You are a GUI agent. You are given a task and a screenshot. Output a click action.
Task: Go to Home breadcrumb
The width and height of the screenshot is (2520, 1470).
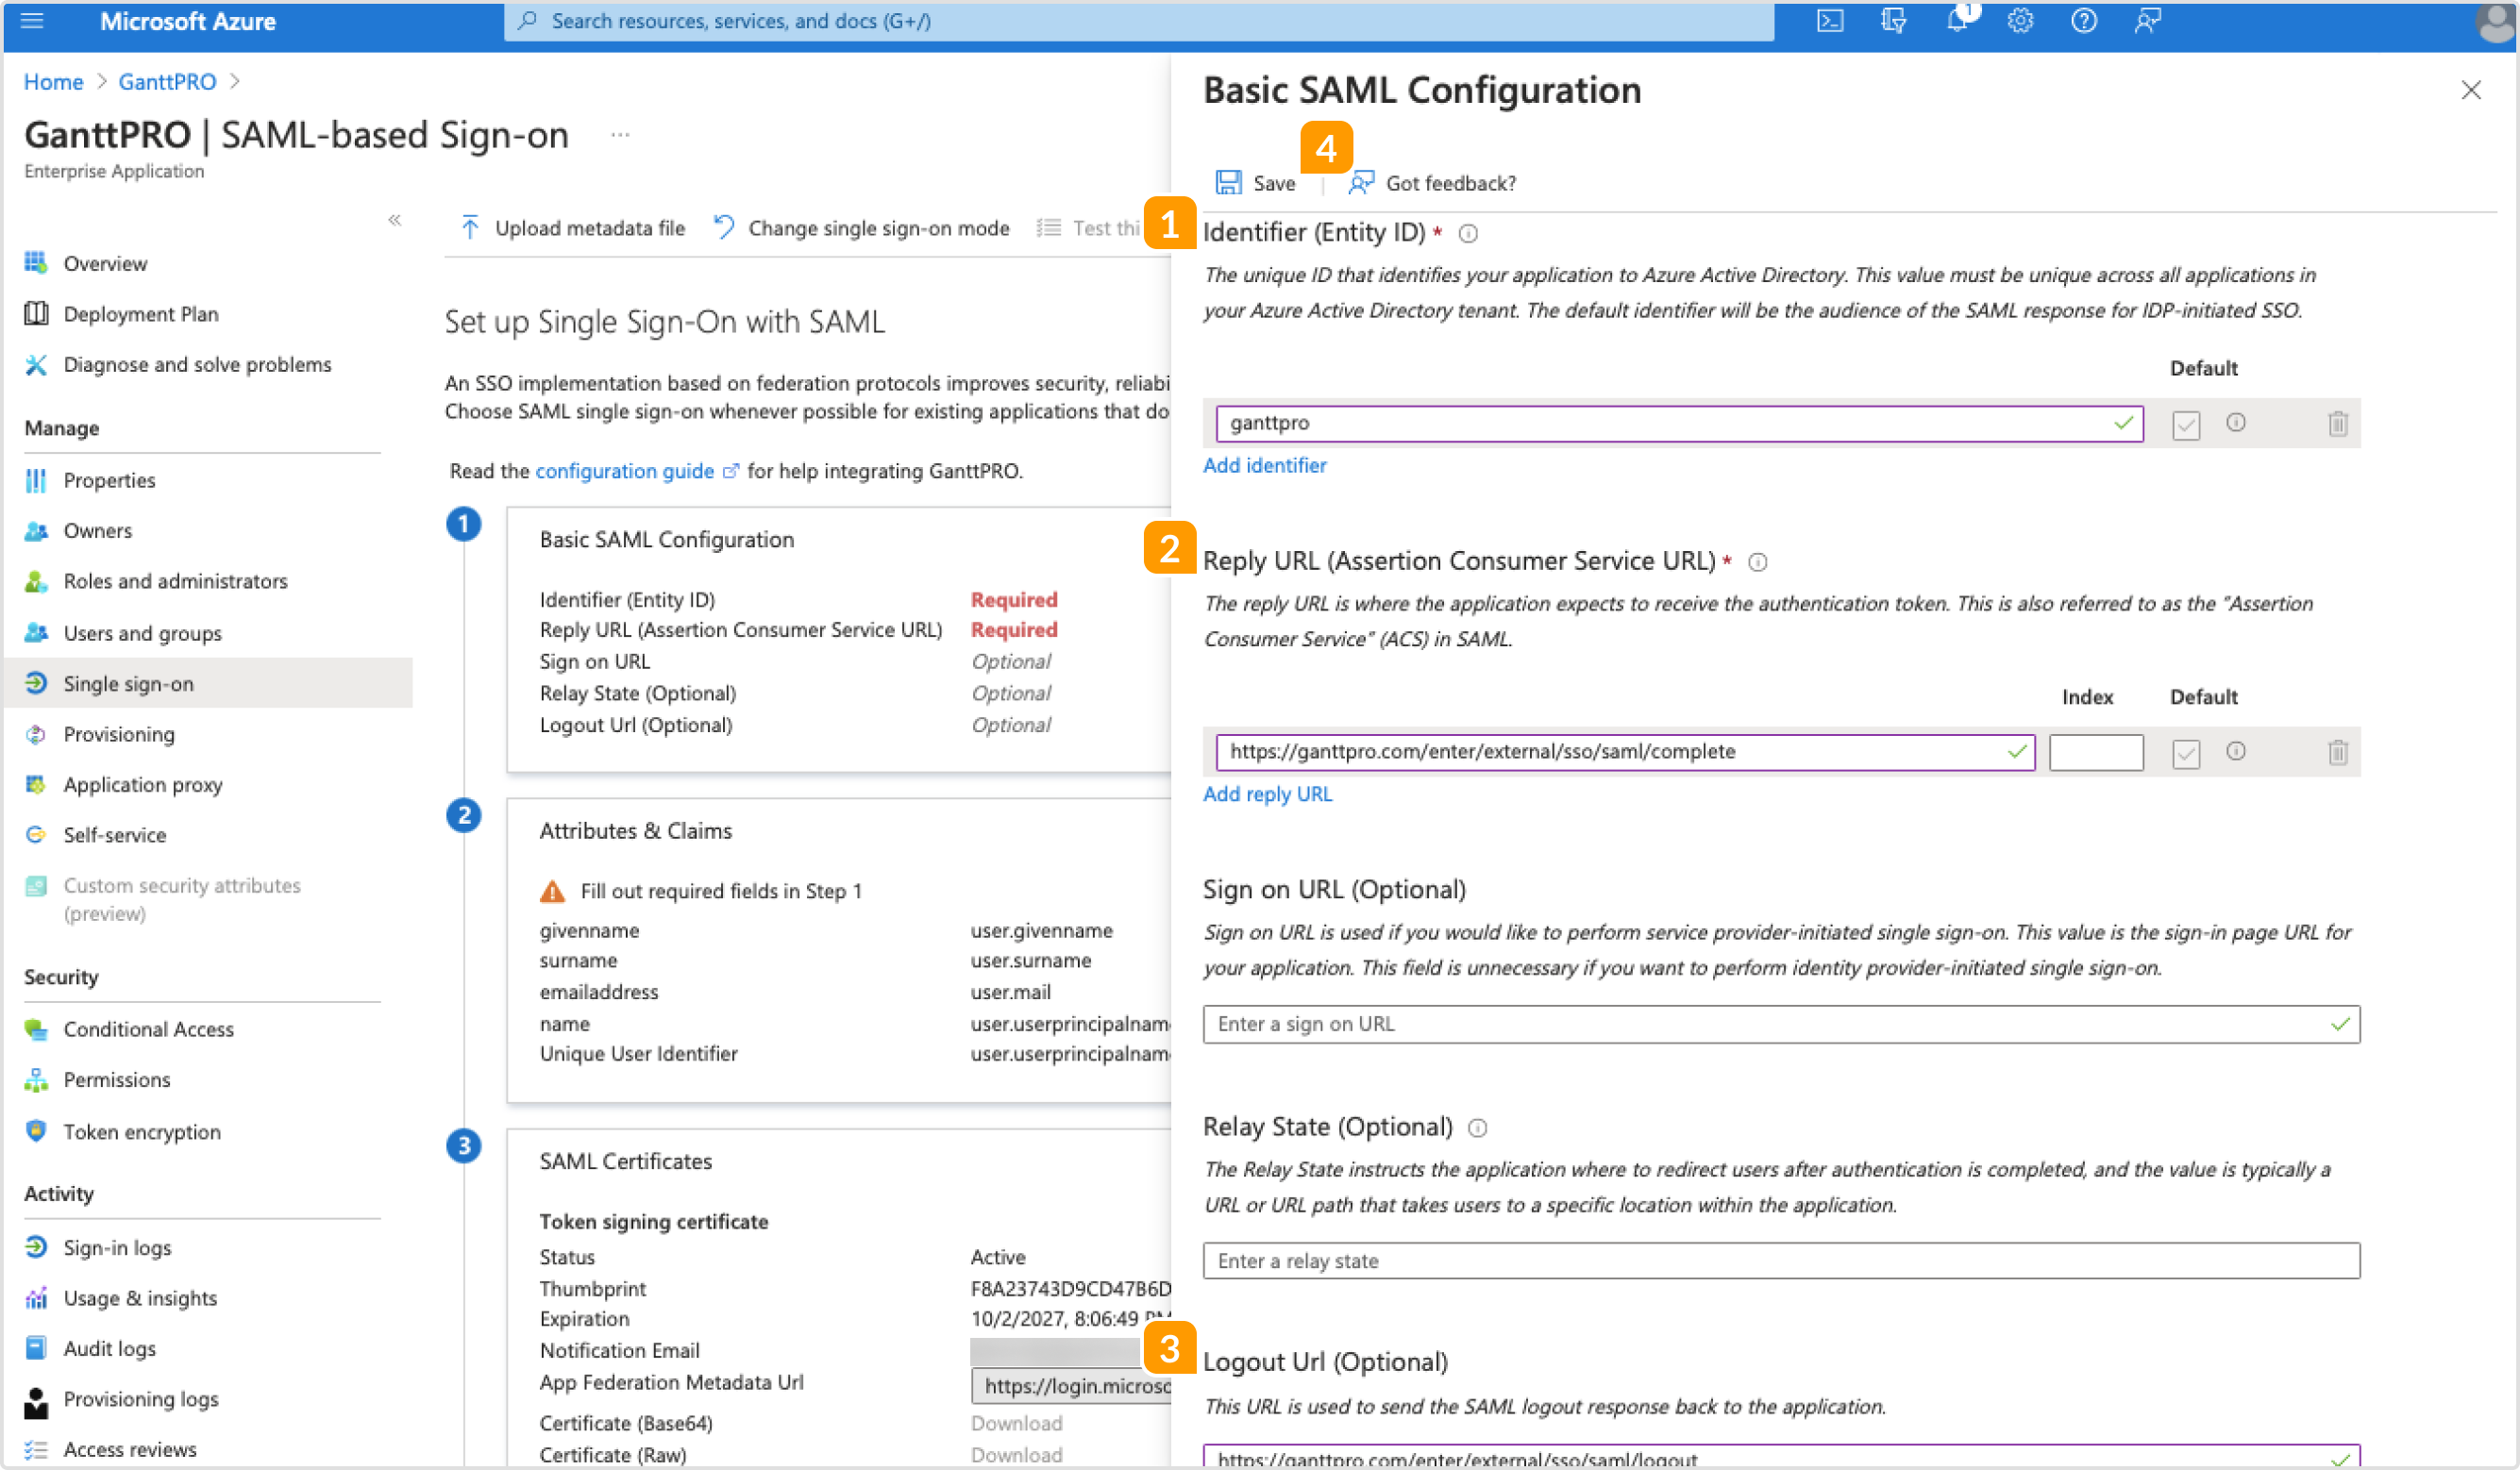(53, 82)
